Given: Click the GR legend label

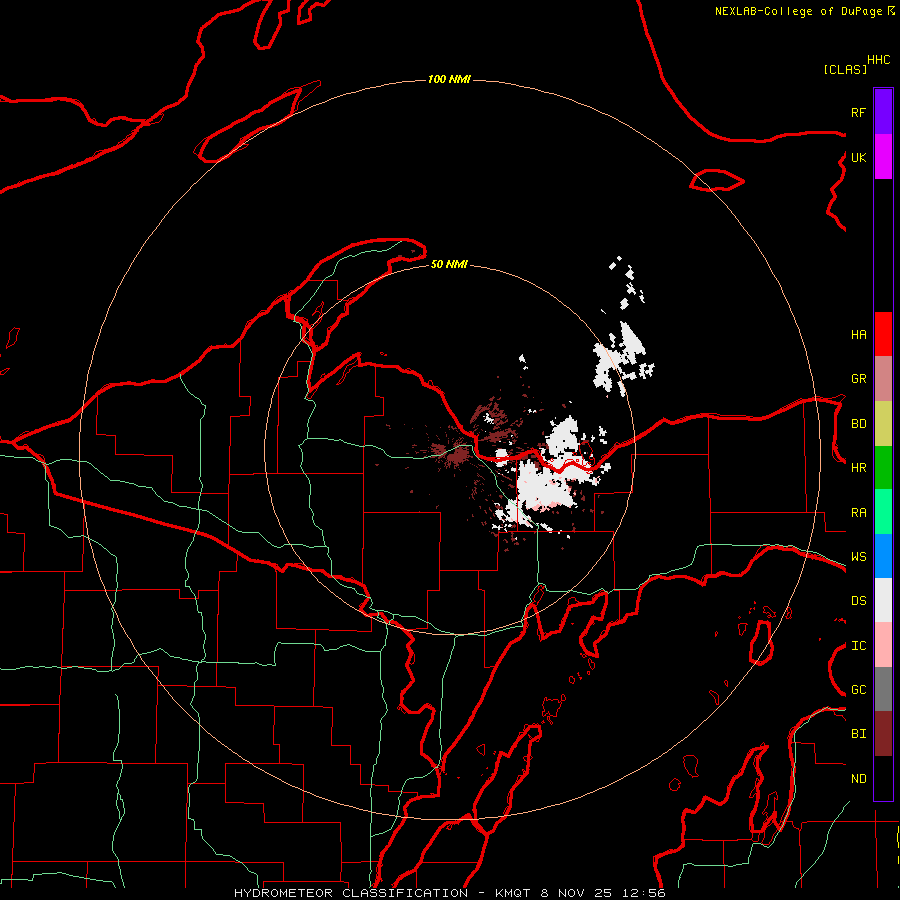Looking at the screenshot, I should [x=858, y=379].
